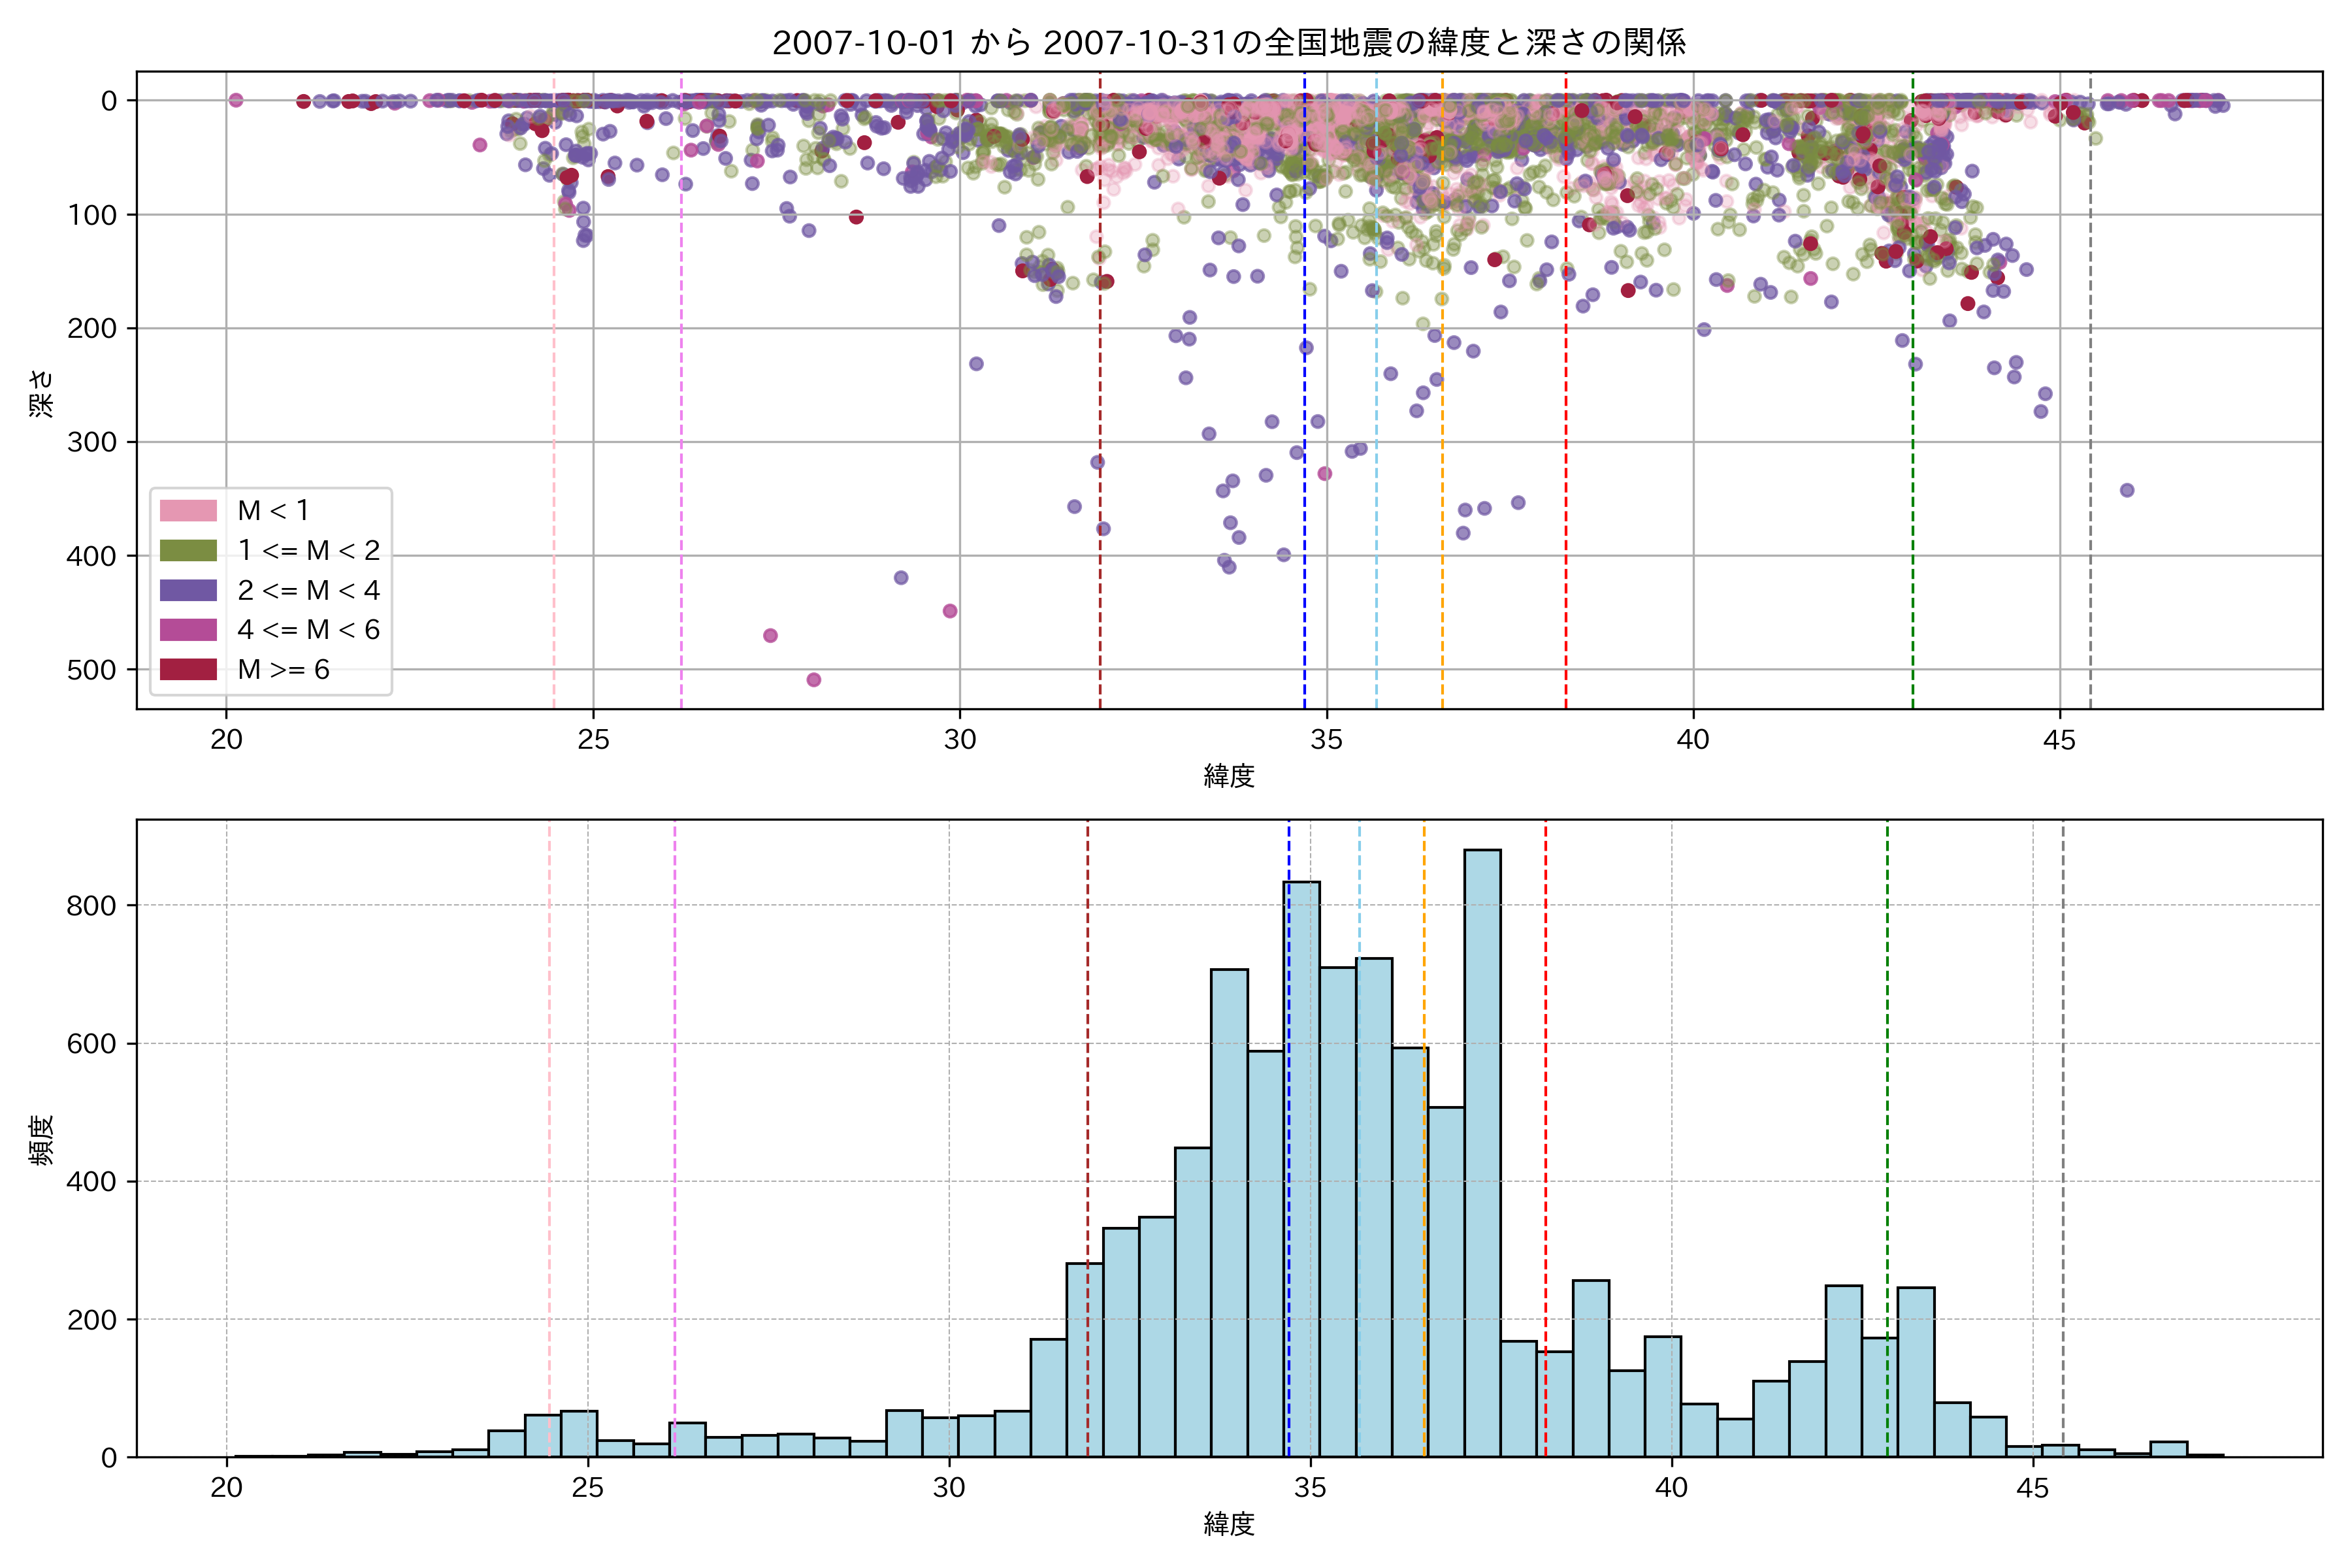Click the "M >= 6" legend text
The image size is (2352, 1568).
tap(283, 669)
